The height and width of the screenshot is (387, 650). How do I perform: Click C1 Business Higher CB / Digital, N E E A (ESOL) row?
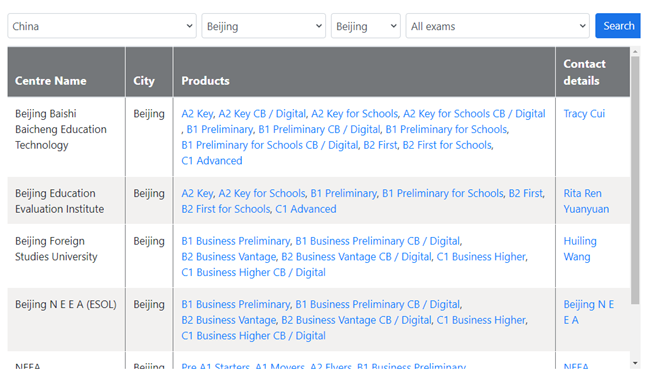[x=253, y=336]
